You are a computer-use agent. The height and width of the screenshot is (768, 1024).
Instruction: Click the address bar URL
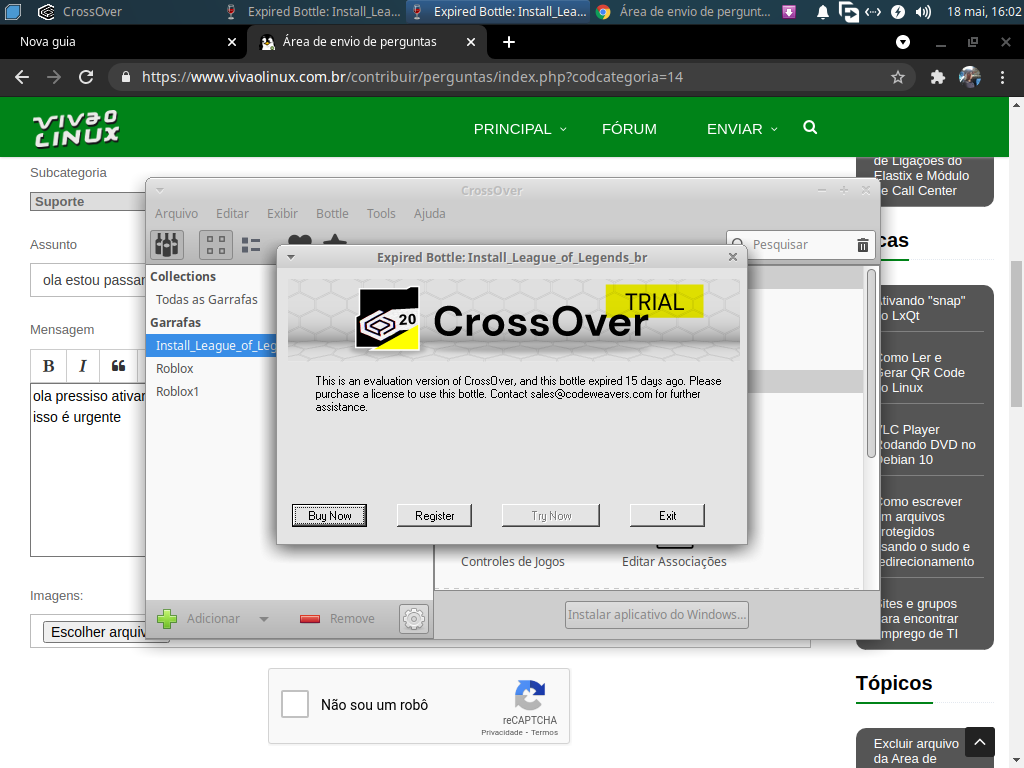[x=412, y=77]
